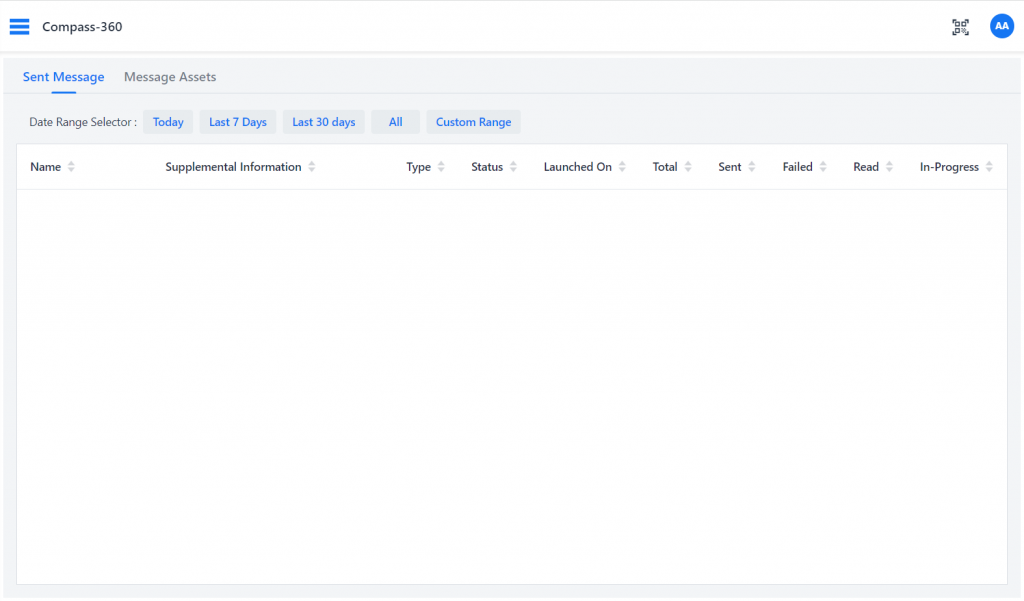Filter messages to Today
Viewport: 1024px width, 601px height.
click(x=168, y=122)
